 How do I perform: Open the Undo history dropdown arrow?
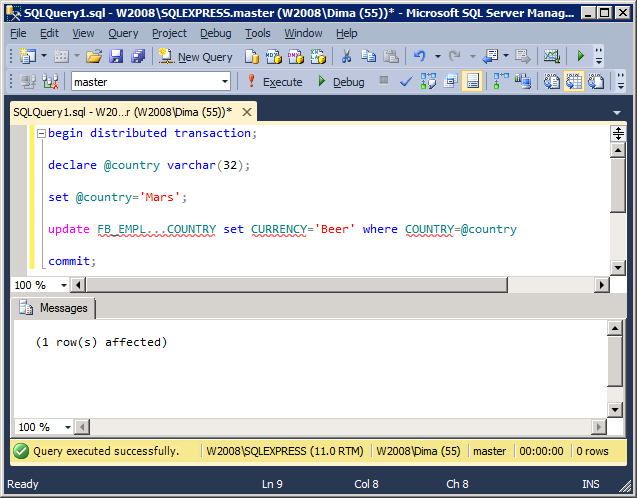click(x=438, y=56)
